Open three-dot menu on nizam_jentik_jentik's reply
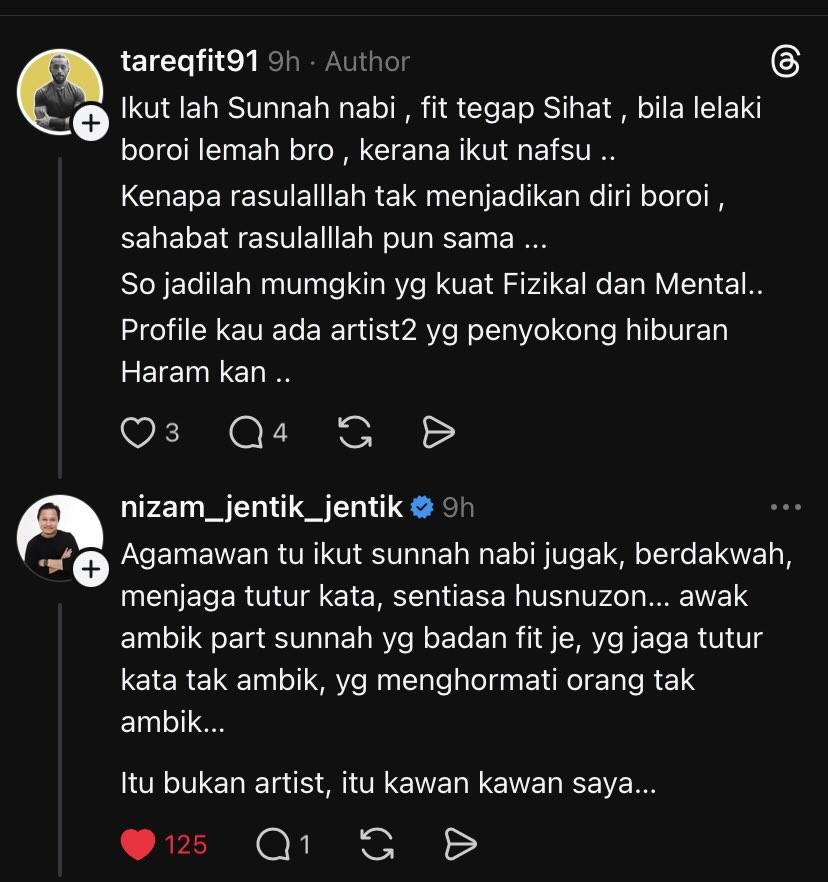The height and width of the screenshot is (882, 828). (x=786, y=508)
